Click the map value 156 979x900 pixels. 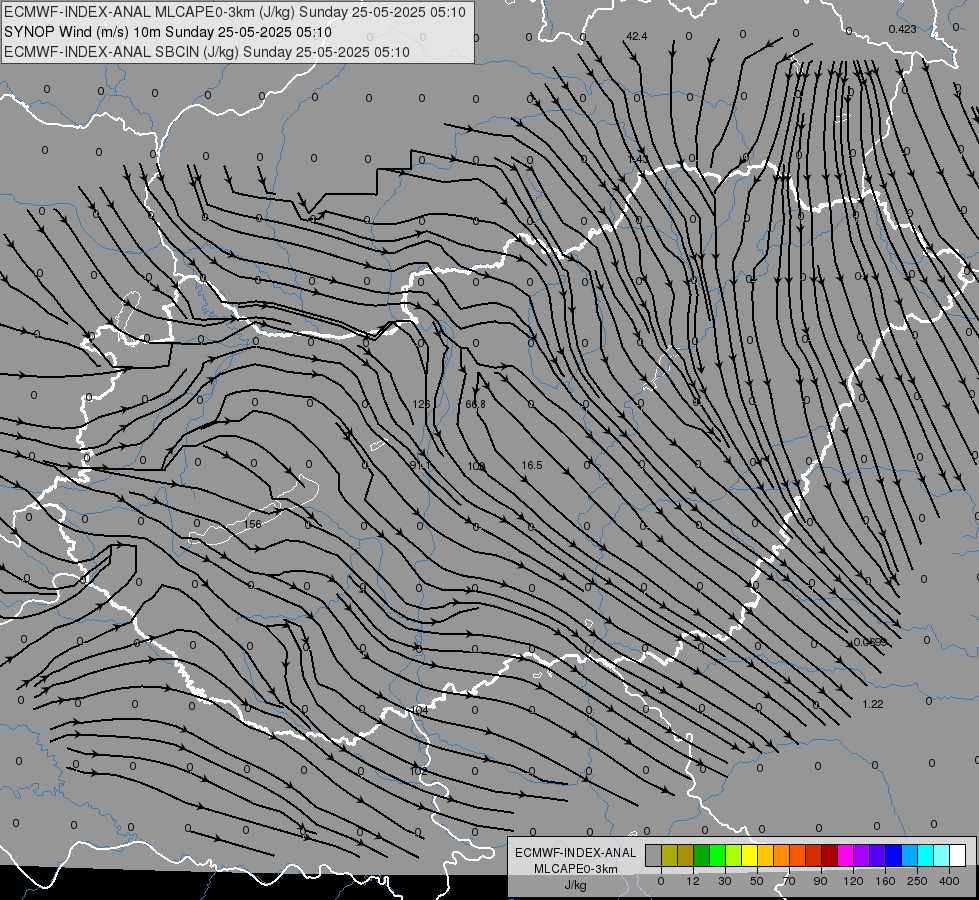tap(252, 524)
